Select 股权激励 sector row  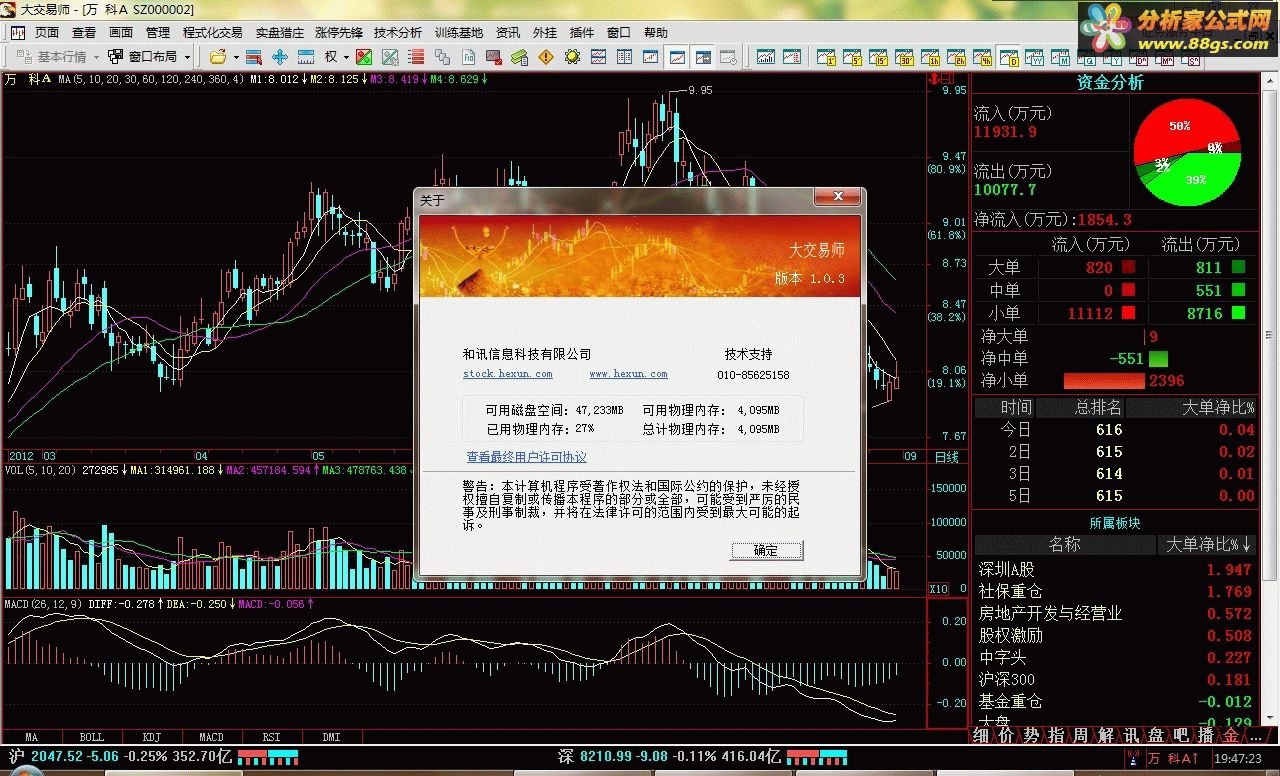[1116, 635]
